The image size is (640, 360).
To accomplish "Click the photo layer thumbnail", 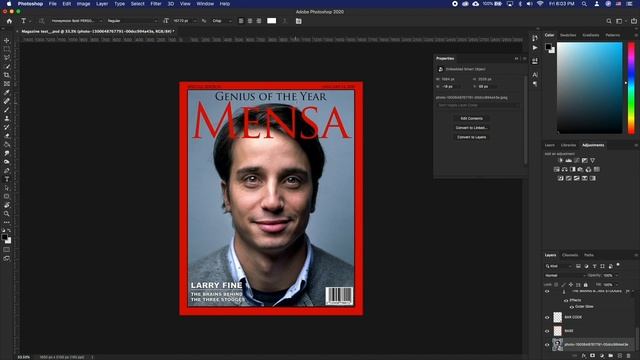I will tap(558, 345).
